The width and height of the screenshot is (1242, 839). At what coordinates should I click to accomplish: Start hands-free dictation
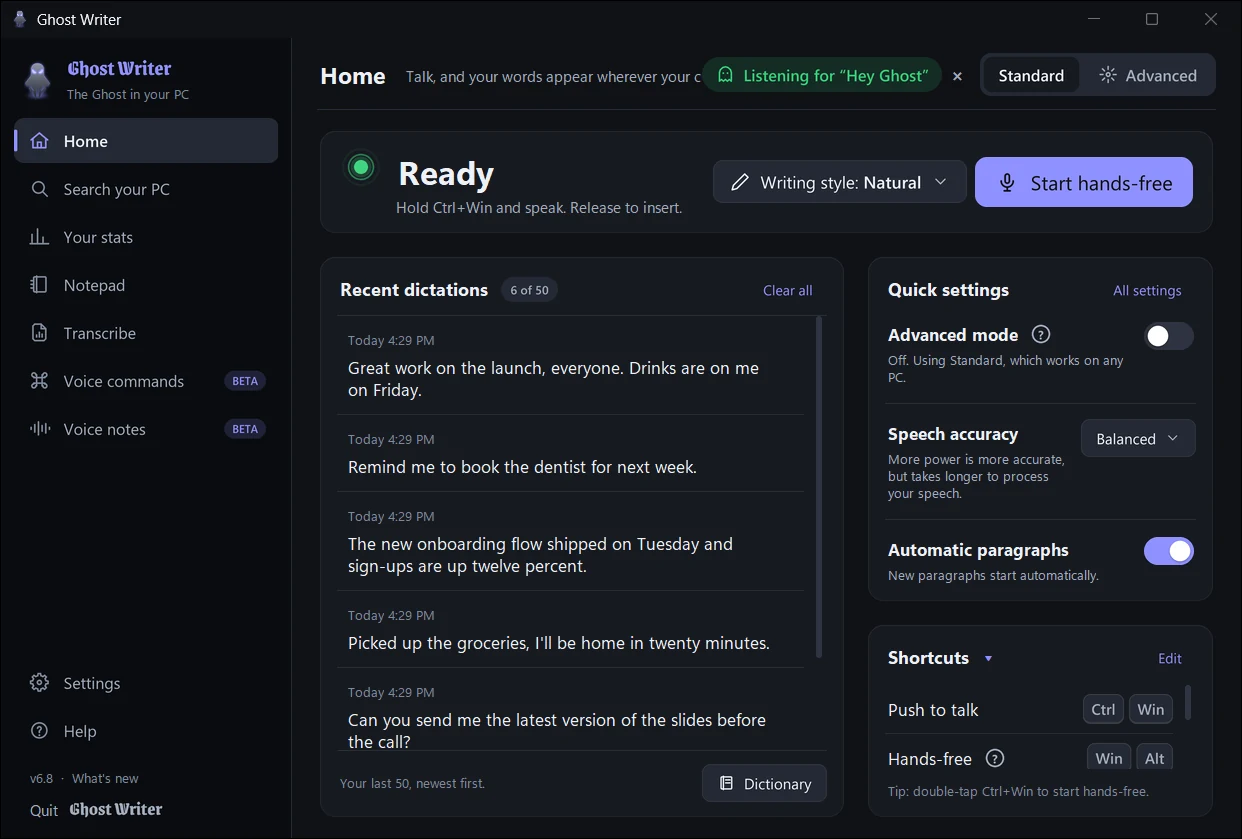1084,182
